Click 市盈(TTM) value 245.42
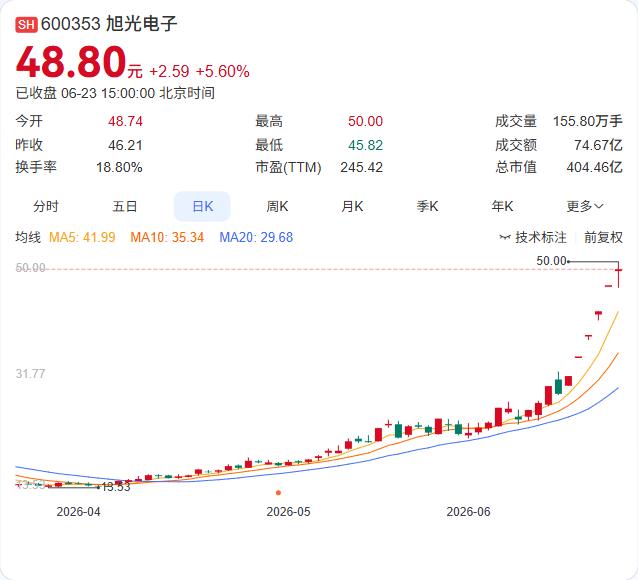Viewport: 638px width, 580px height. tap(362, 167)
